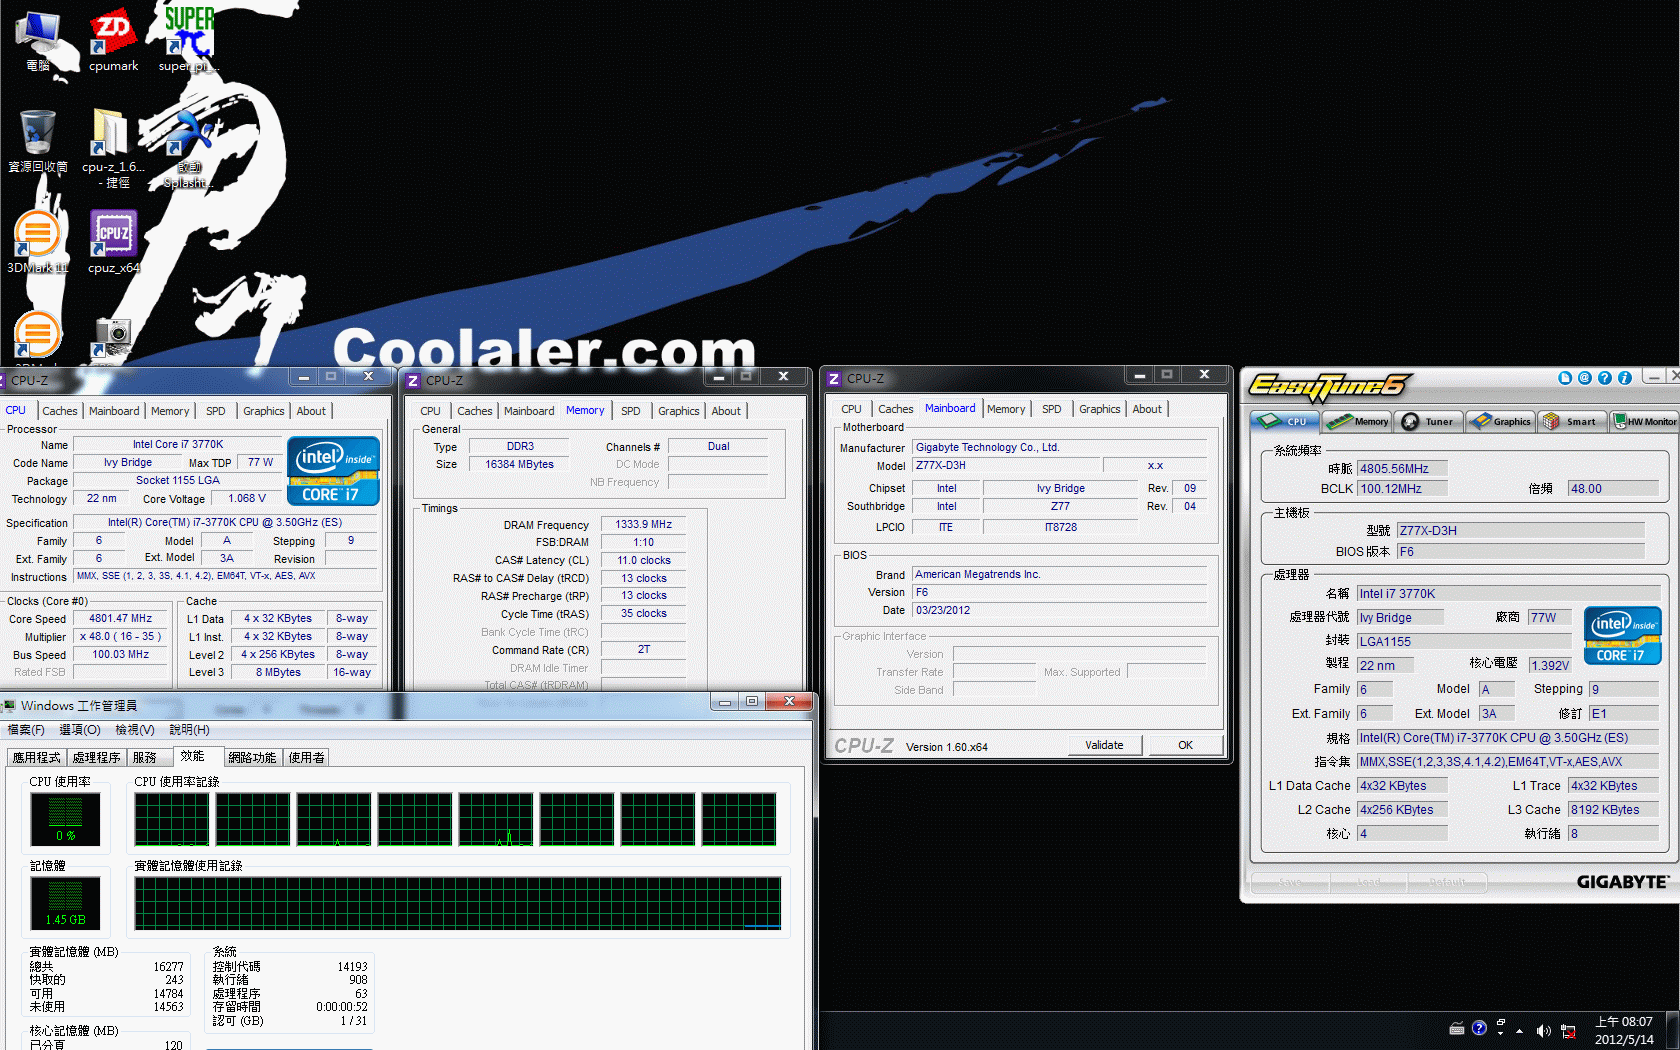
Task: Click the EasyTune6 @ email icon
Action: point(1585,378)
